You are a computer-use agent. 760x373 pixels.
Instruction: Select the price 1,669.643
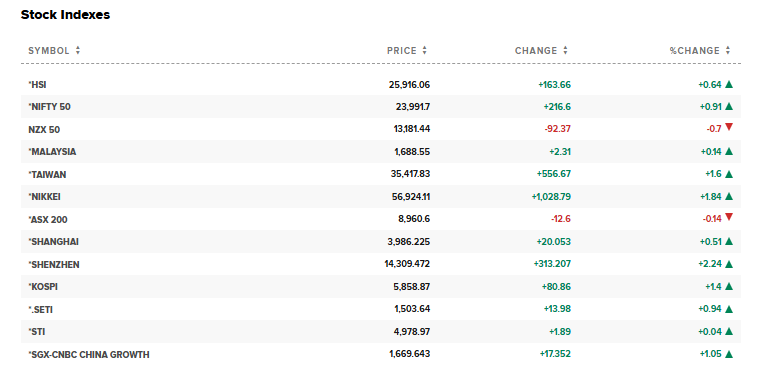[410, 354]
